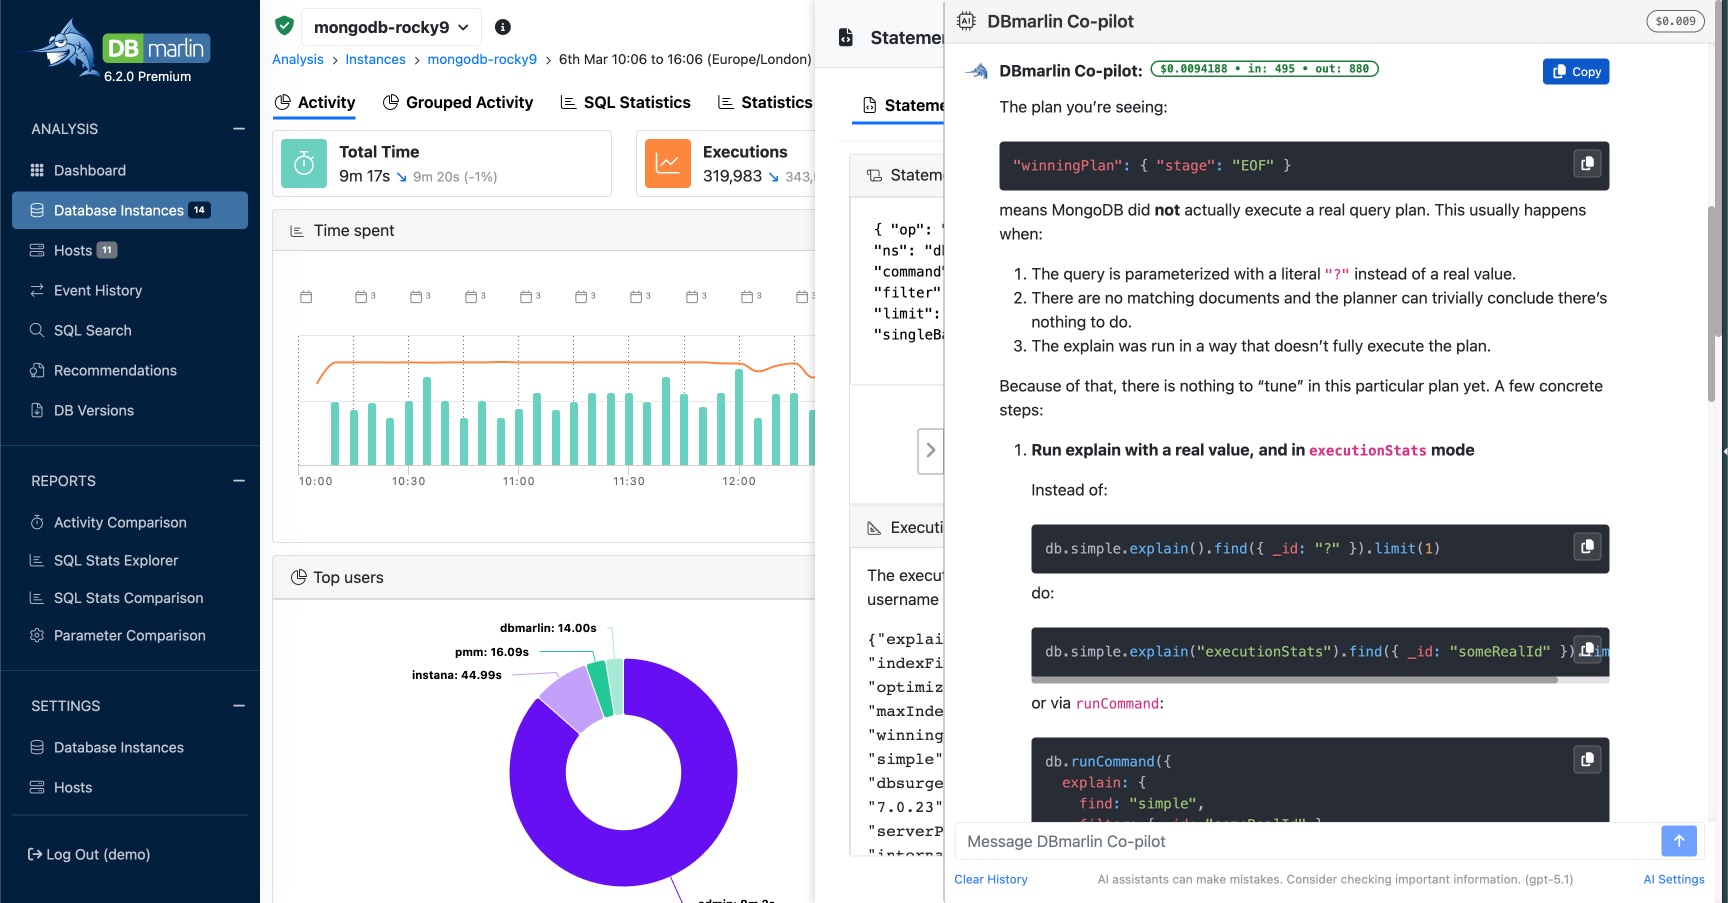Click the Statement document icon

pos(846,37)
